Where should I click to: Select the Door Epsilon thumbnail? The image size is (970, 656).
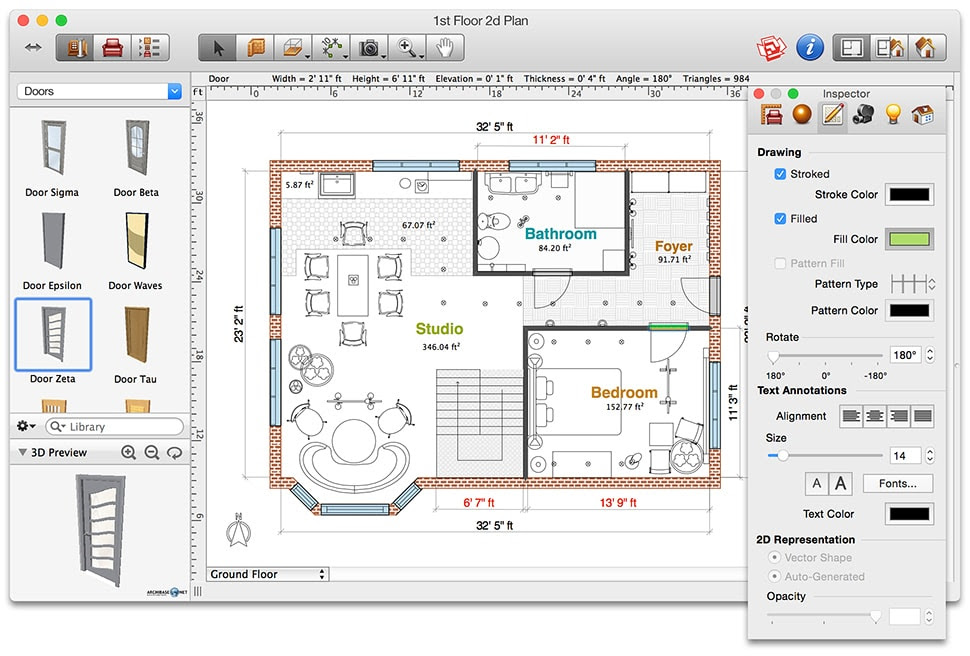53,241
